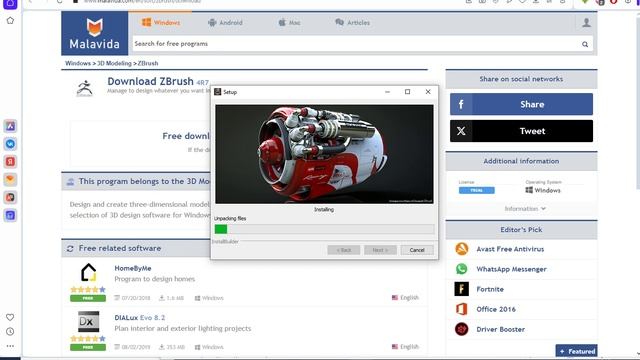Click the Setup installer progress bar

tap(324, 229)
